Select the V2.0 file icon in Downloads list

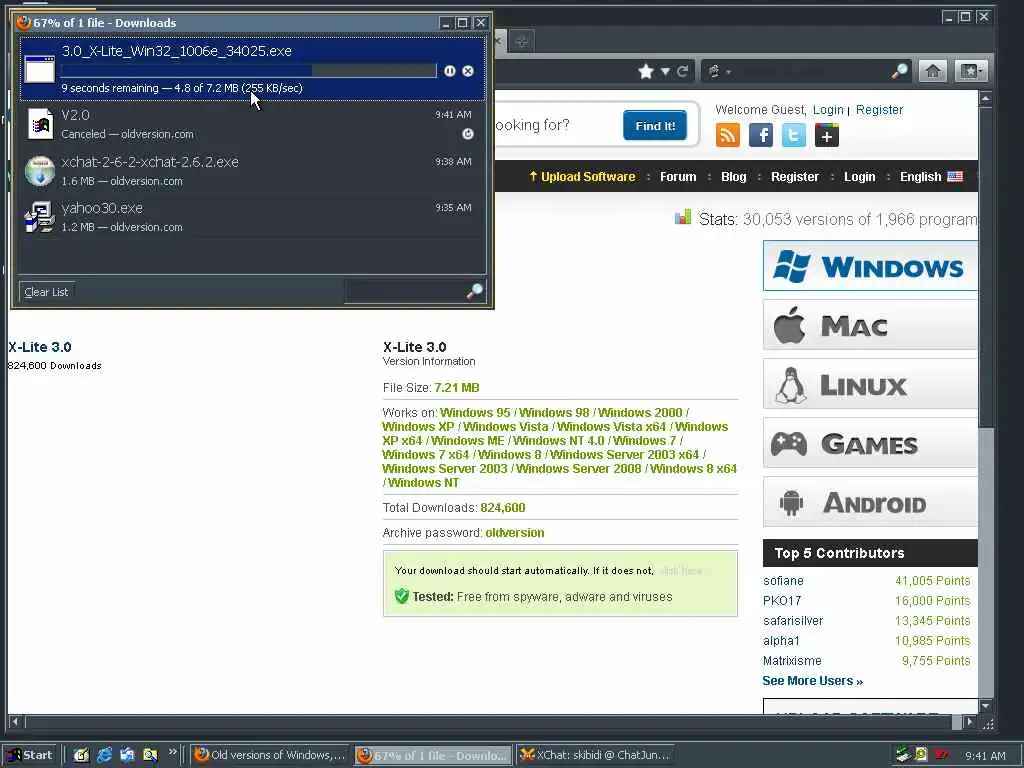(40, 123)
